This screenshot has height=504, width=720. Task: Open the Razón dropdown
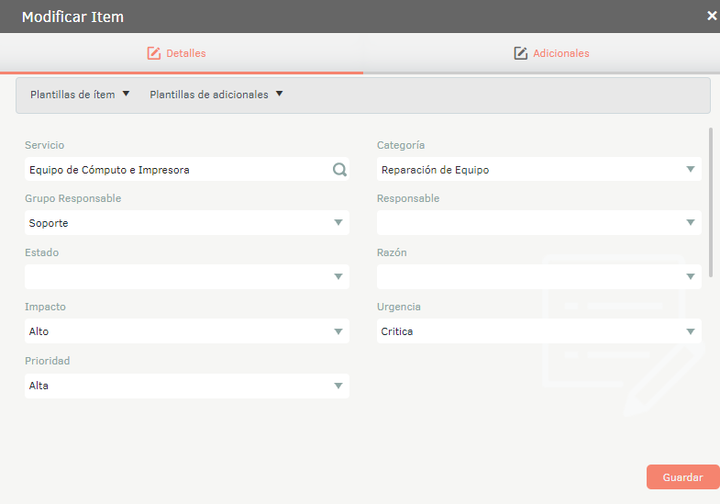pos(539,277)
